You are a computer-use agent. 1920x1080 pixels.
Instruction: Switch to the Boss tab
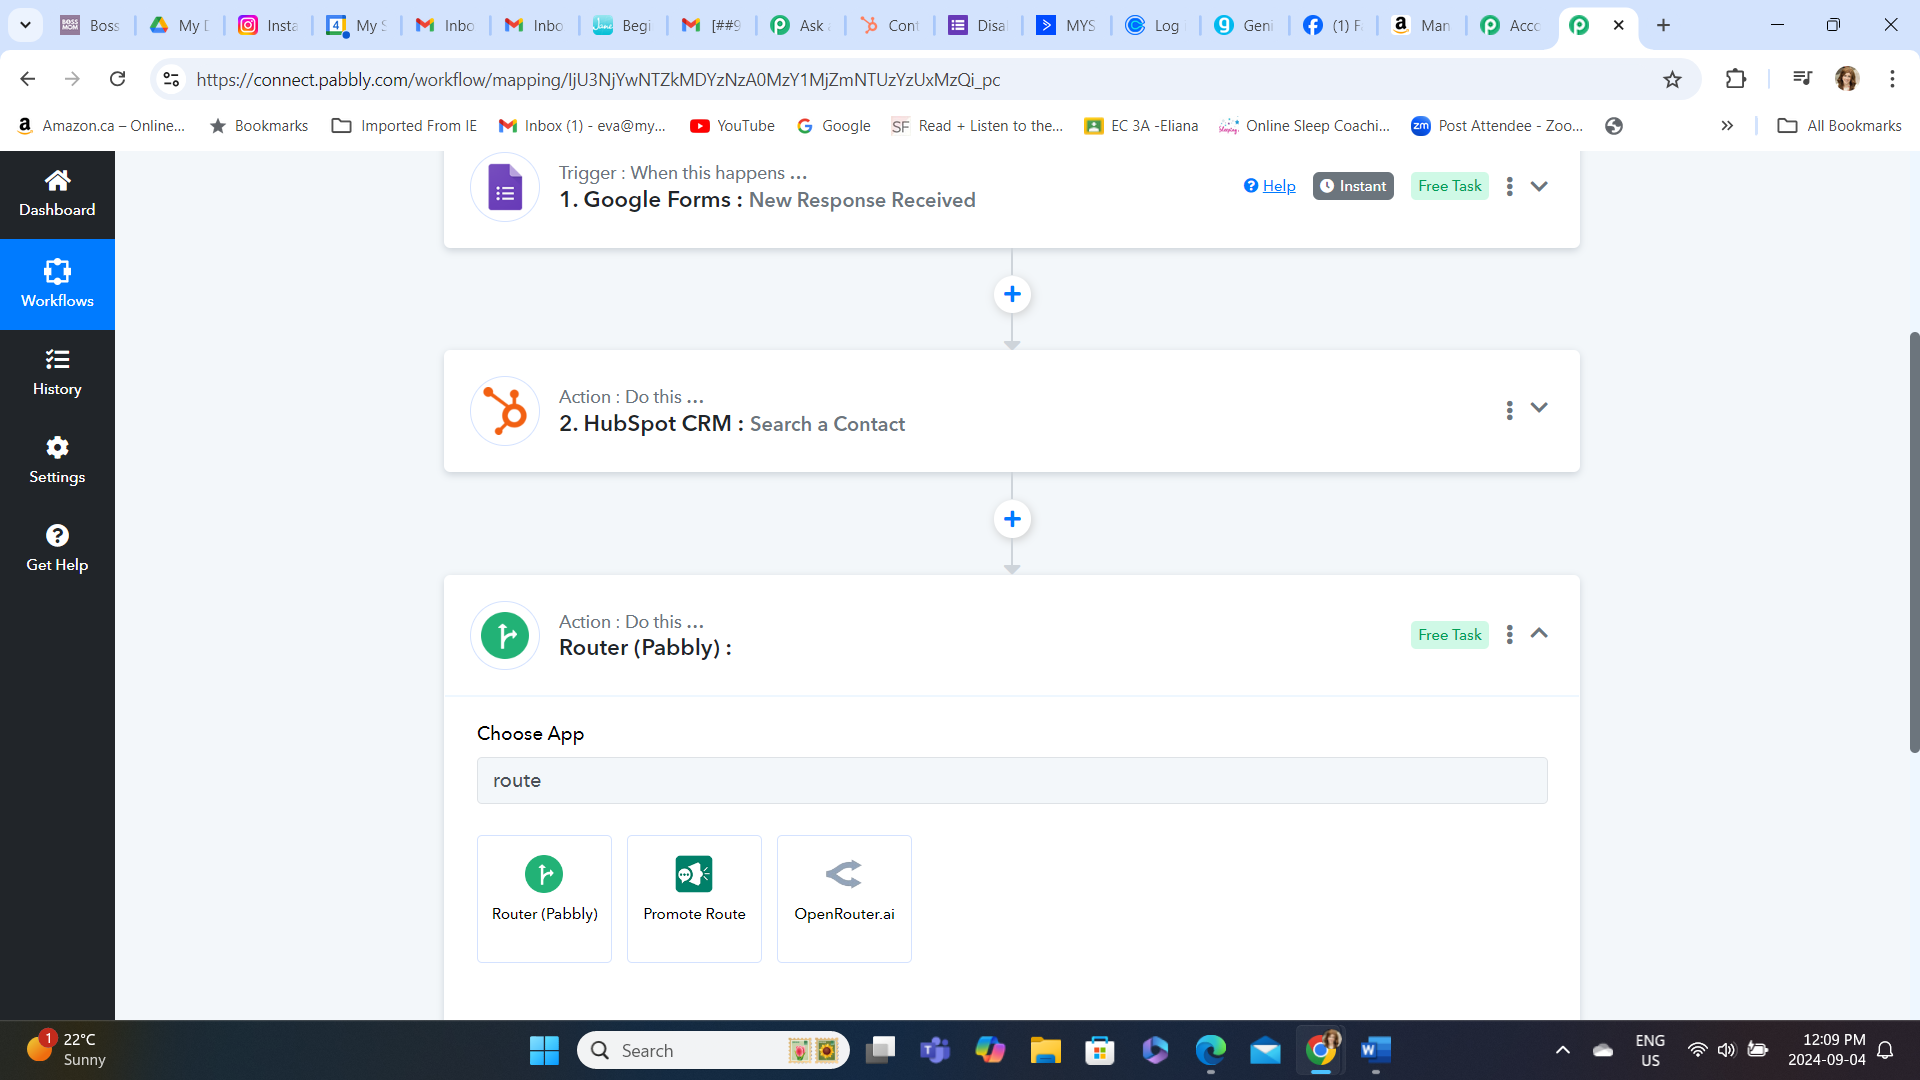point(90,25)
